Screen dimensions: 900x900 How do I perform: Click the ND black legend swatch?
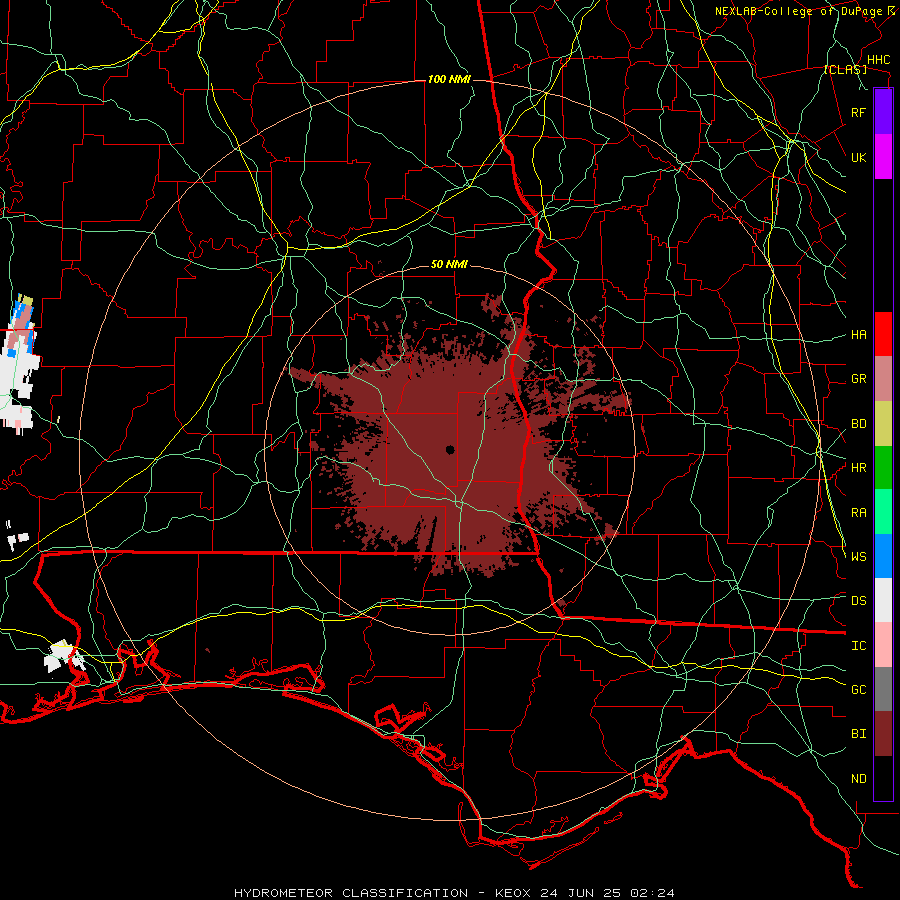point(883,778)
